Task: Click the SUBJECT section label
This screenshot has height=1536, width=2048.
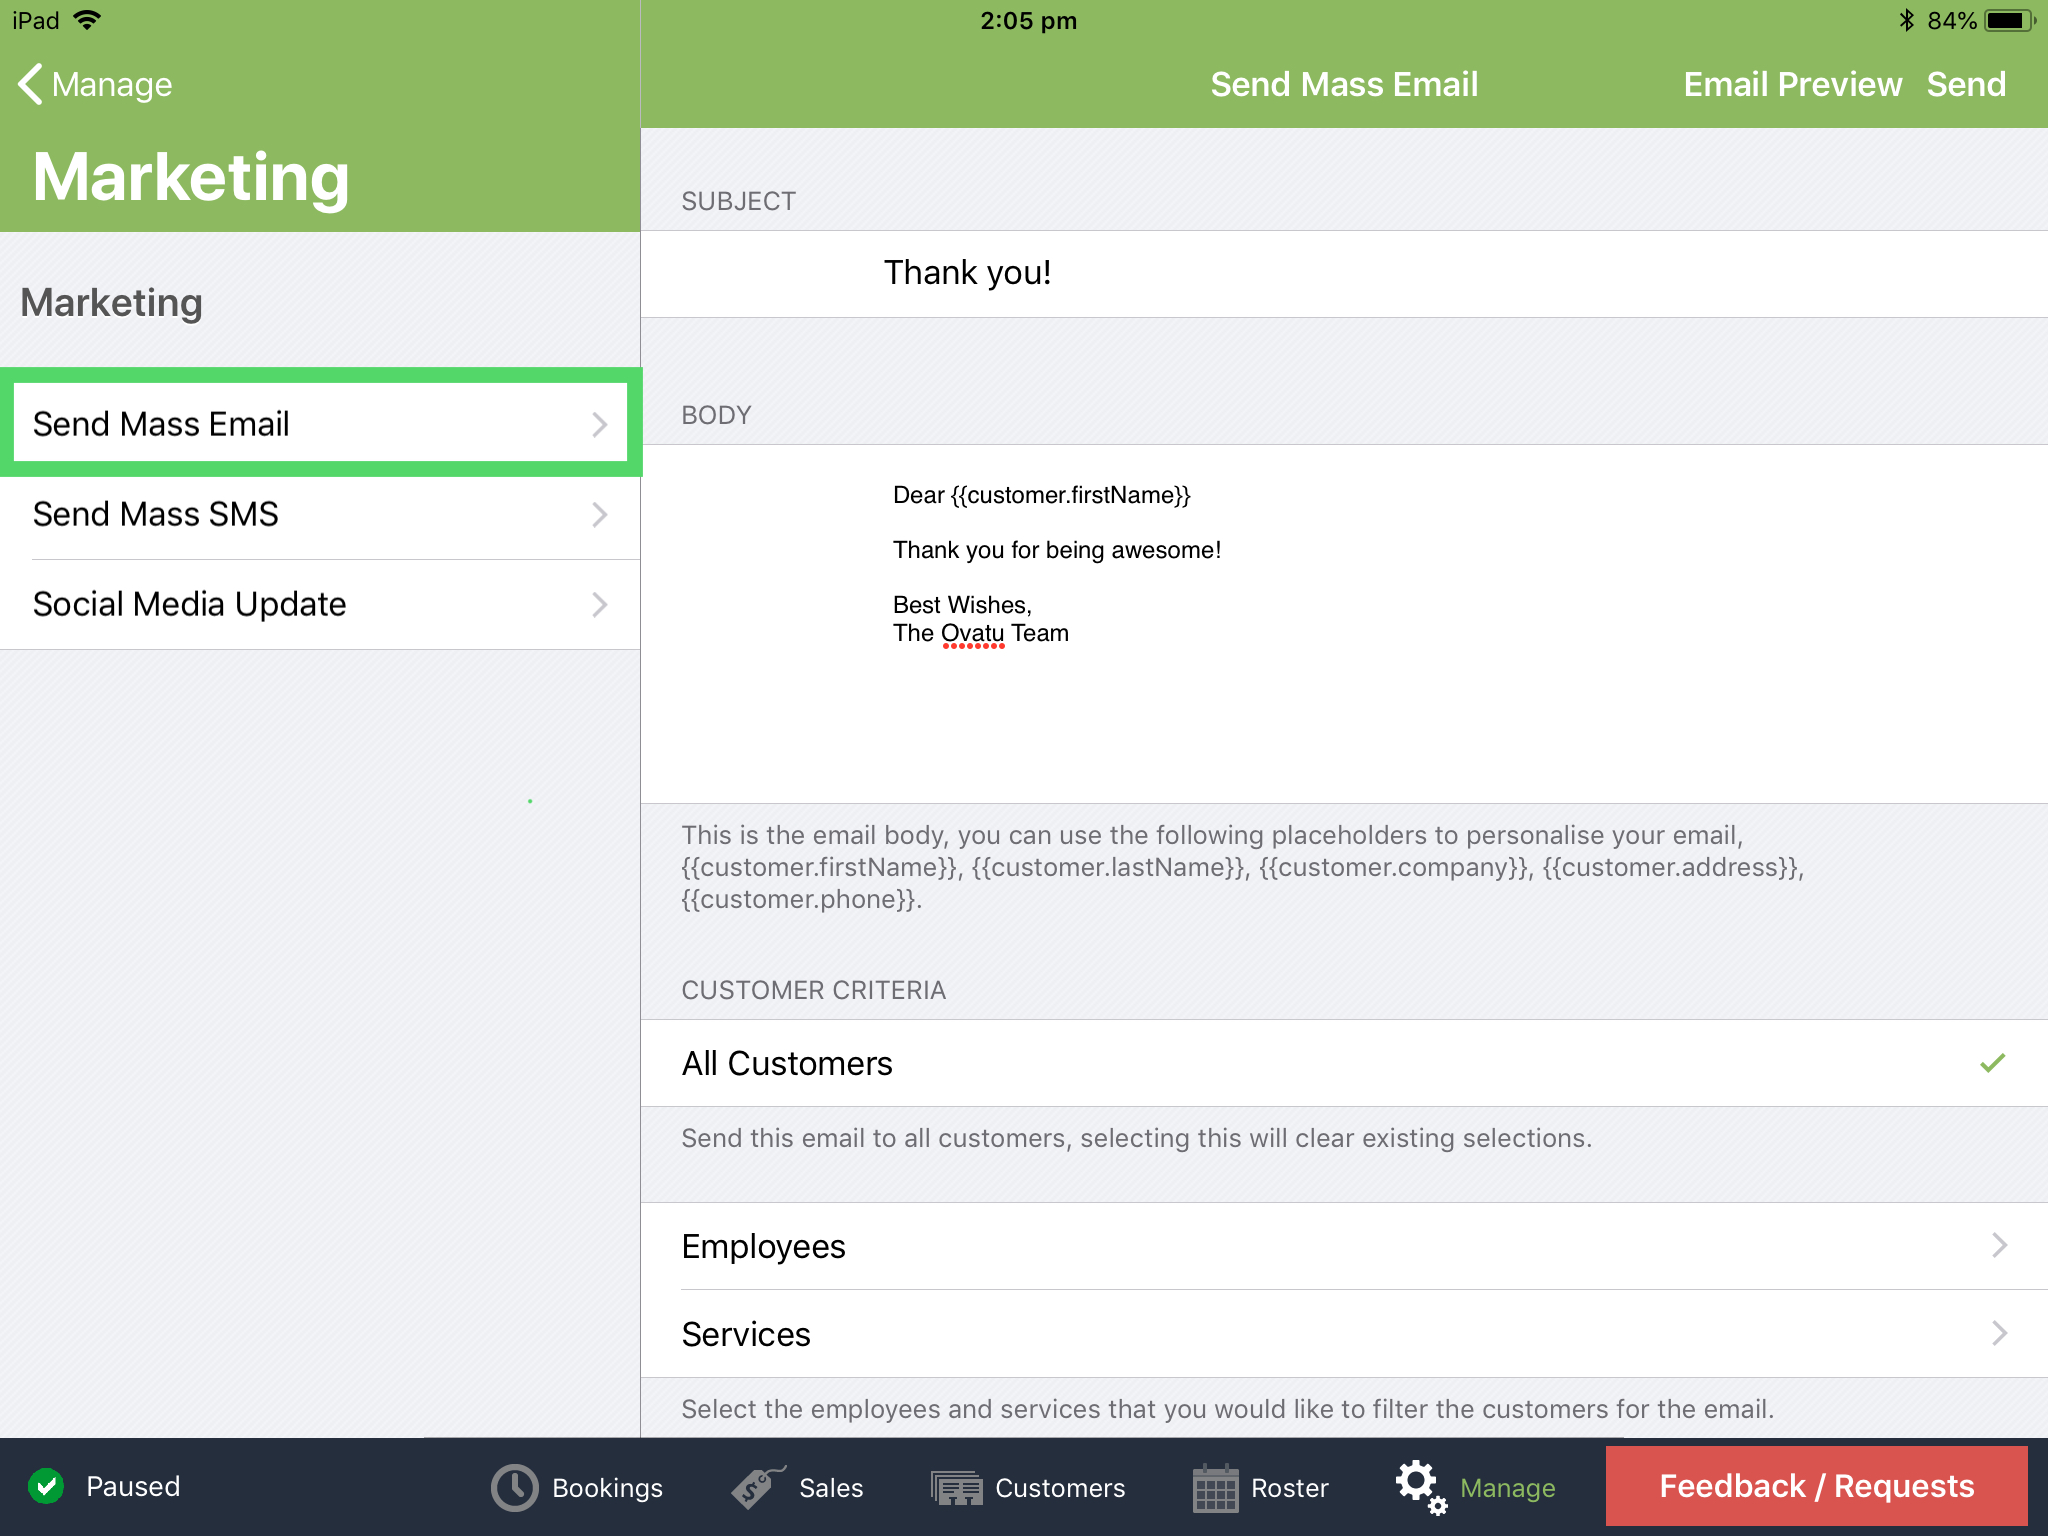Action: (738, 201)
